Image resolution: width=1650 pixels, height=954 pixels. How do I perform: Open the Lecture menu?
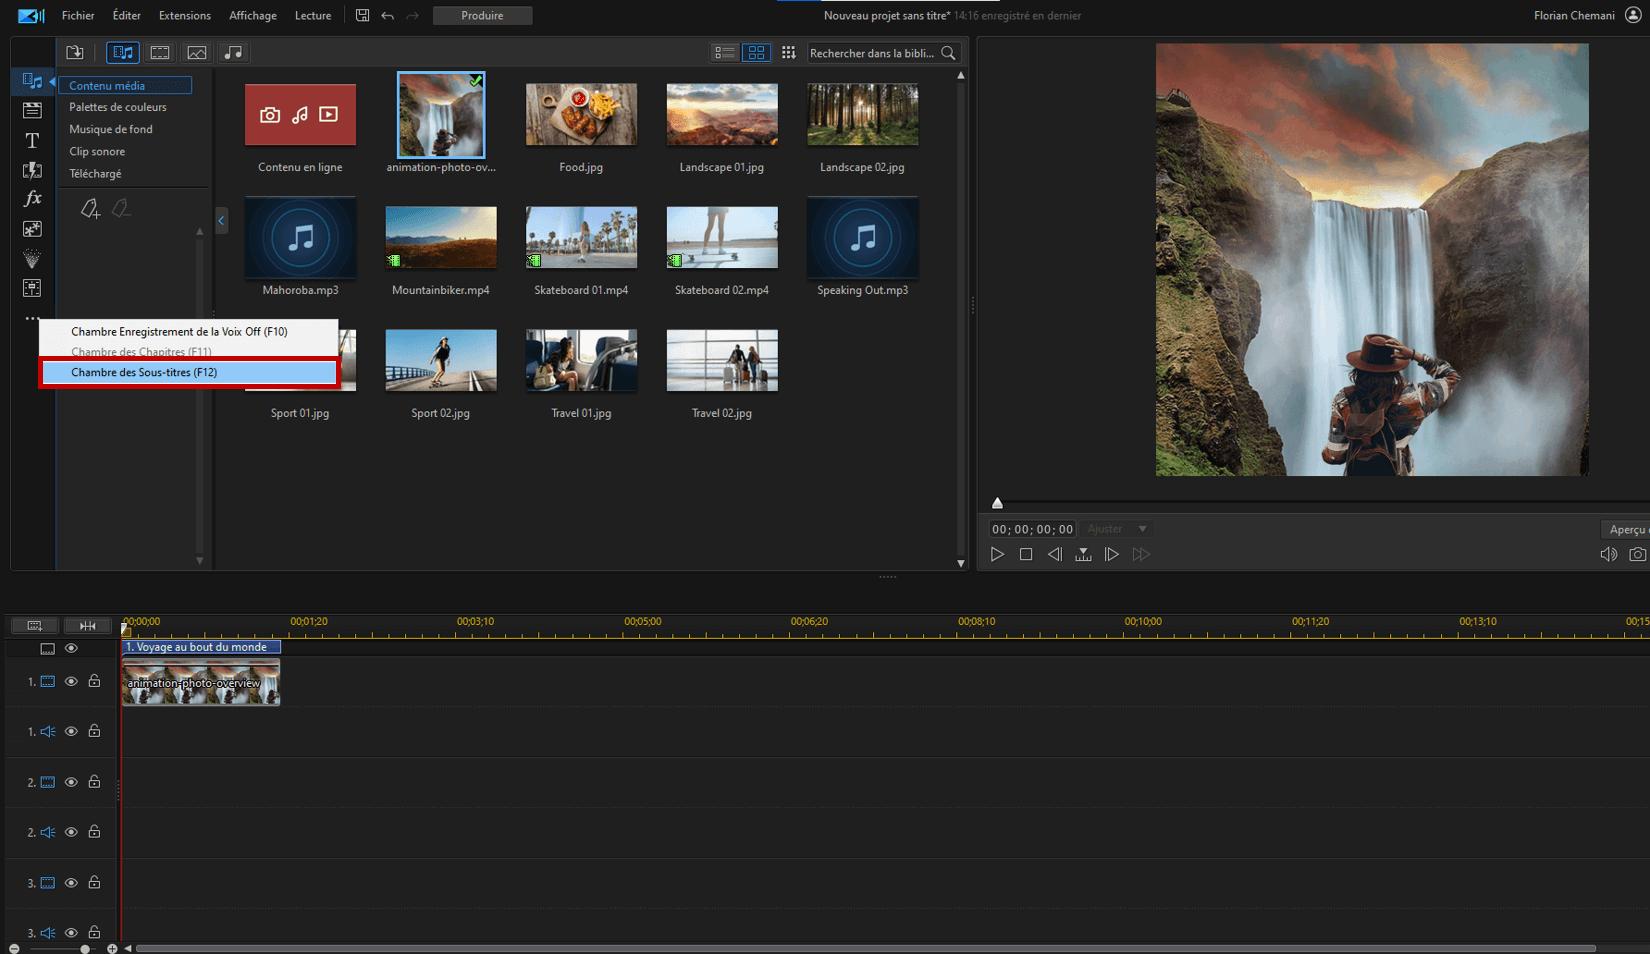[313, 15]
